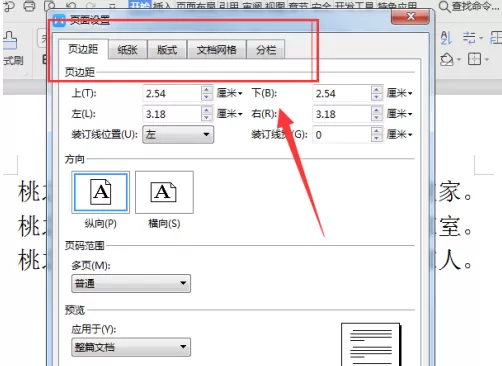Click the 预览 section heading

75,310
